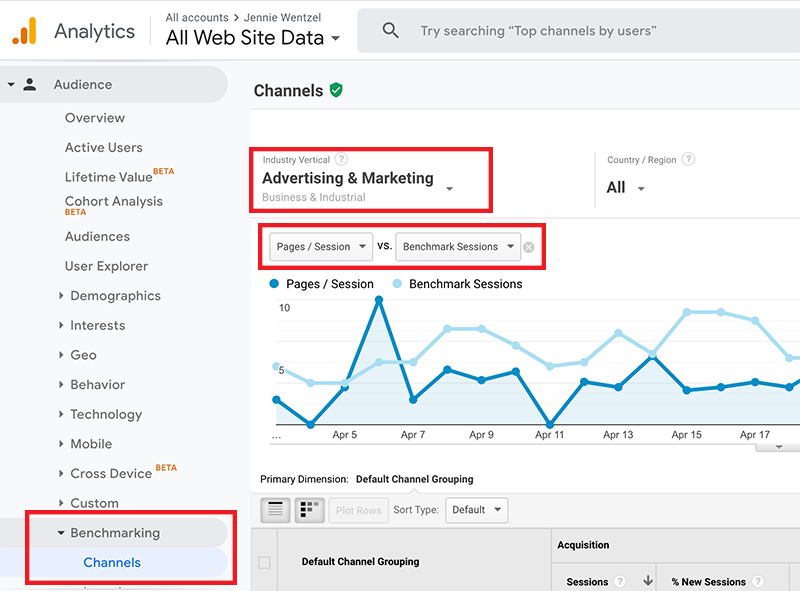Click the % New Sessions column header
Viewport: 800px width, 591px height.
[708, 582]
